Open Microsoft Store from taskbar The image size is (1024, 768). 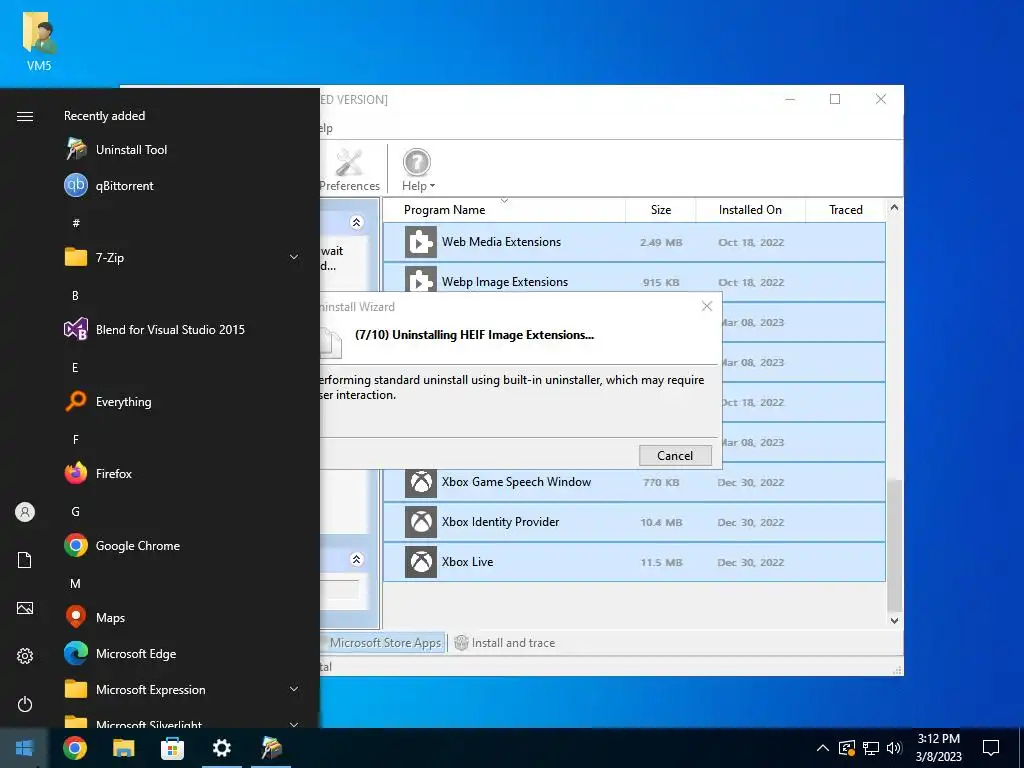(172, 748)
